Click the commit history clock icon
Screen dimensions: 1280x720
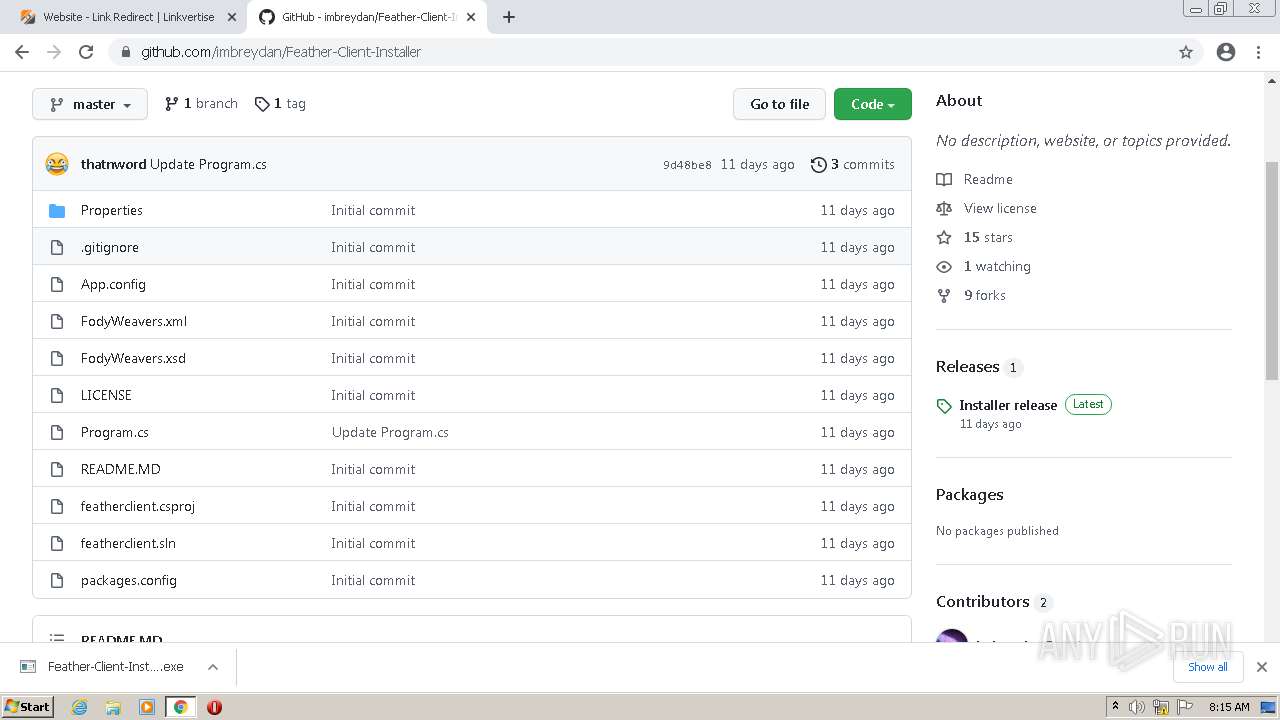819,164
